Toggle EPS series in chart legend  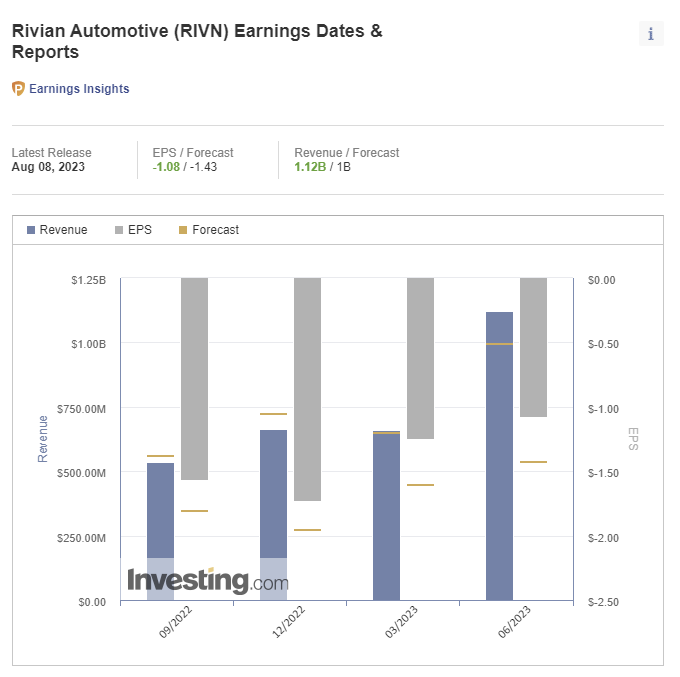[133, 229]
